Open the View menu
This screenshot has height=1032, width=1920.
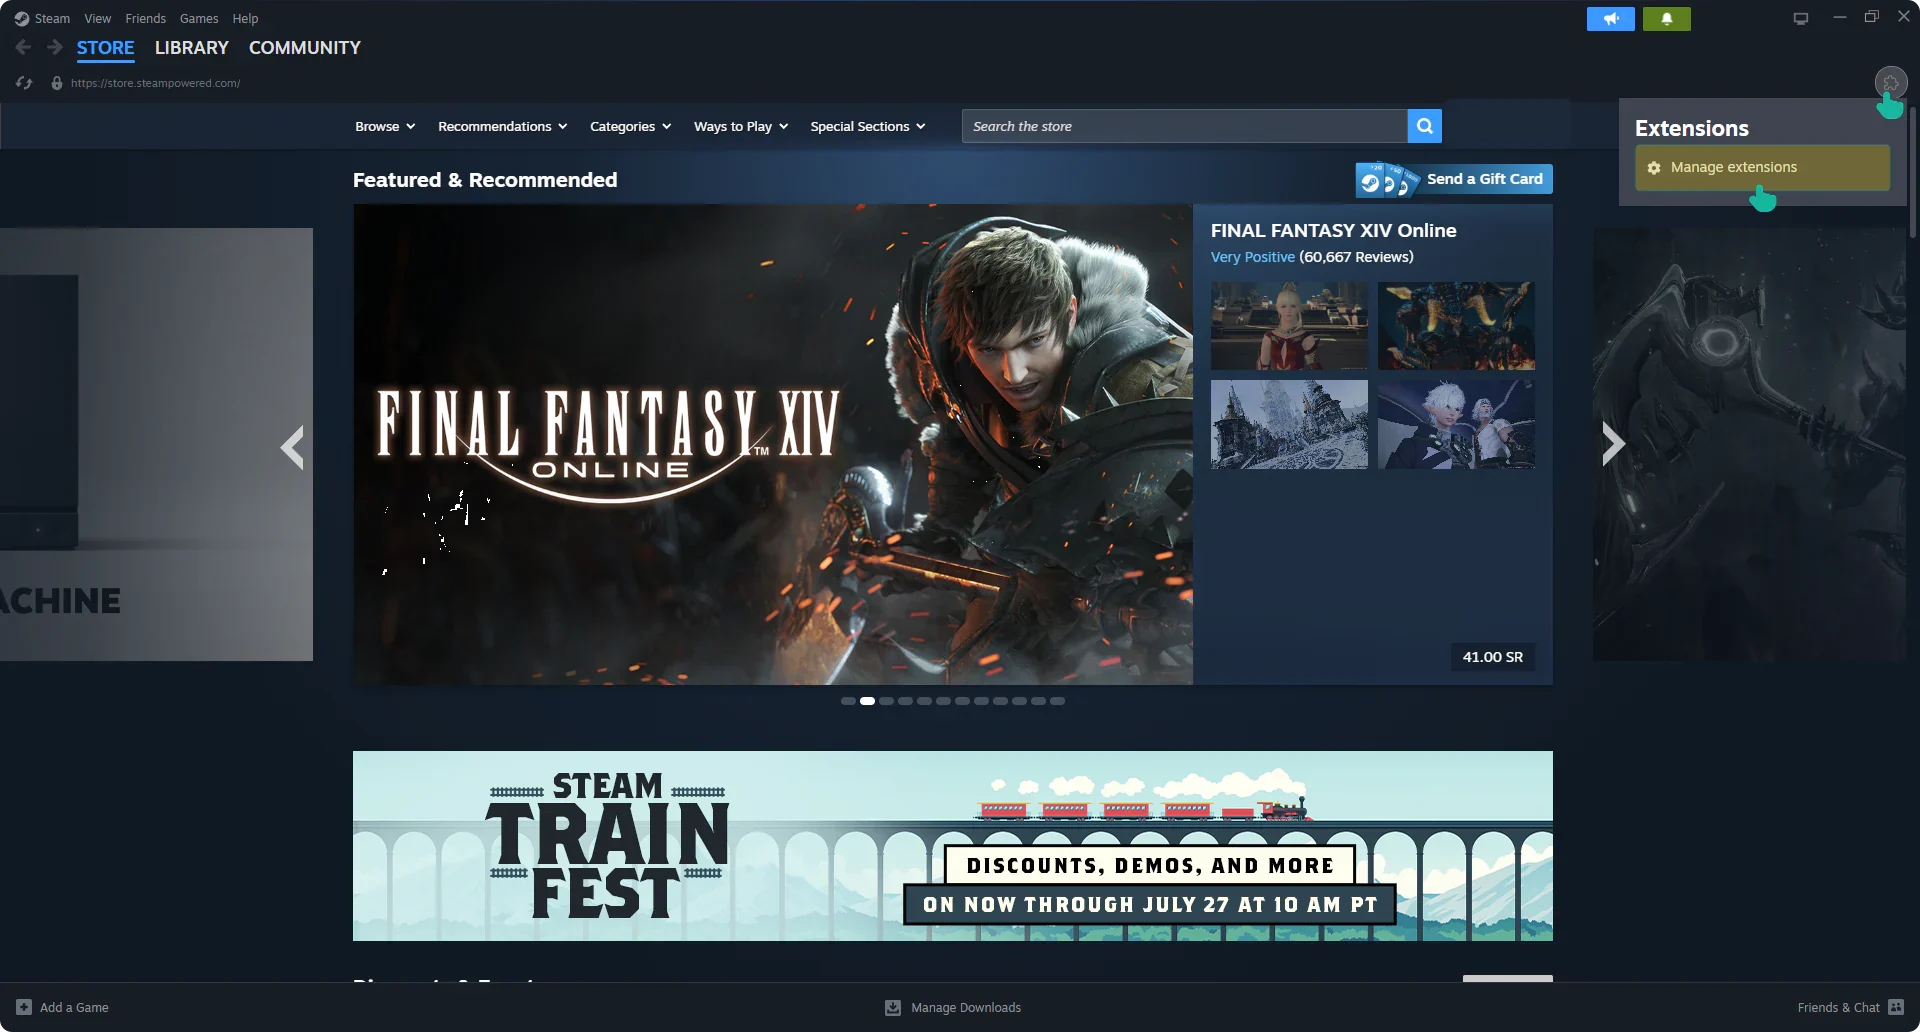coord(98,18)
